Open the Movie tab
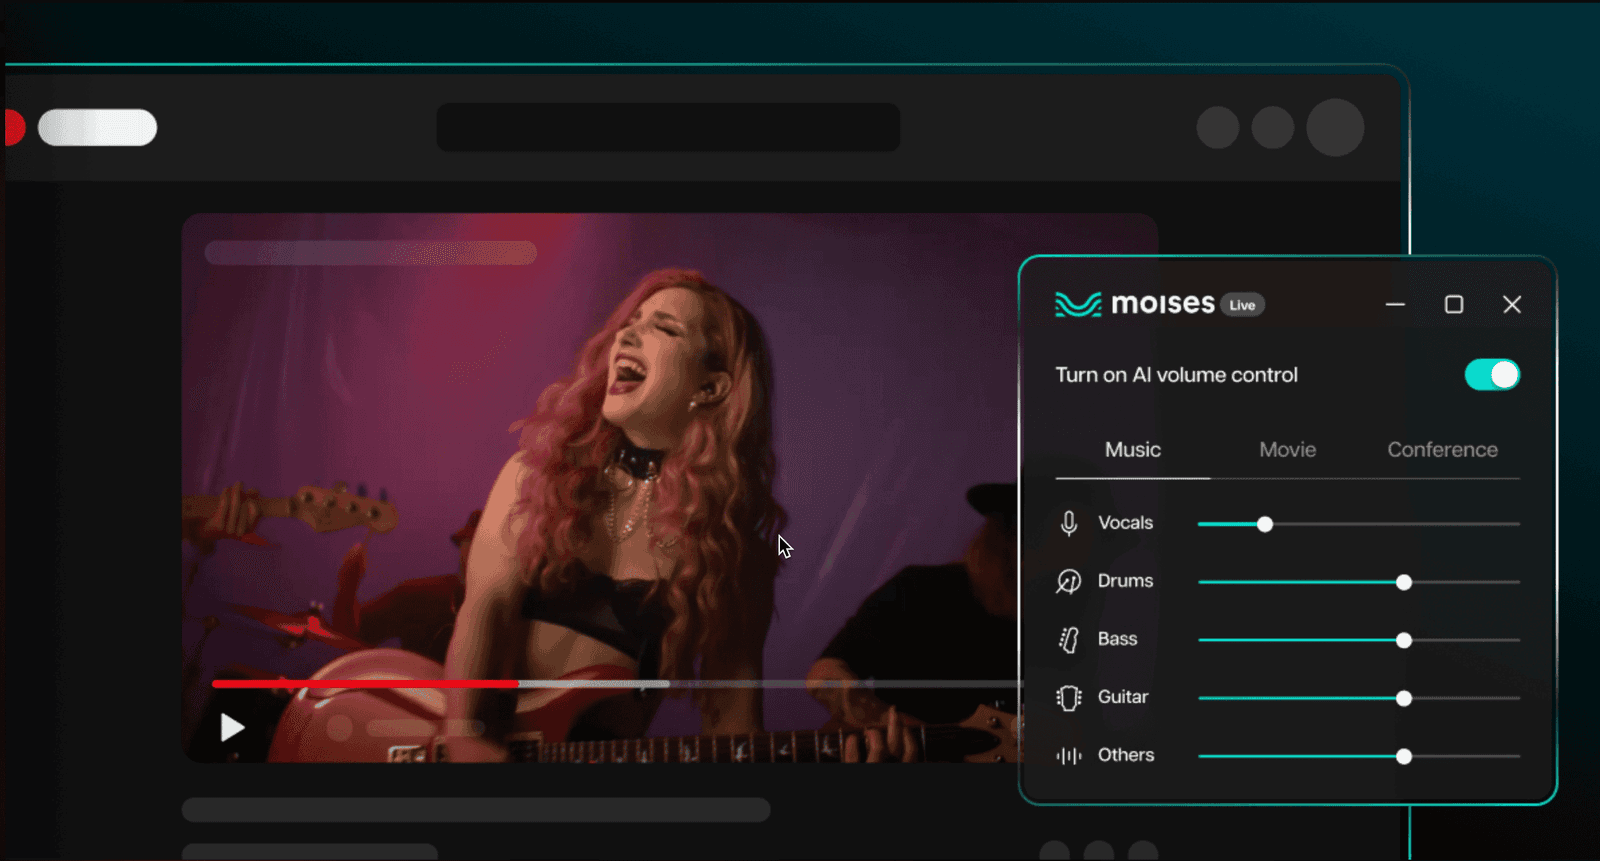Viewport: 1600px width, 861px height. [x=1287, y=450]
